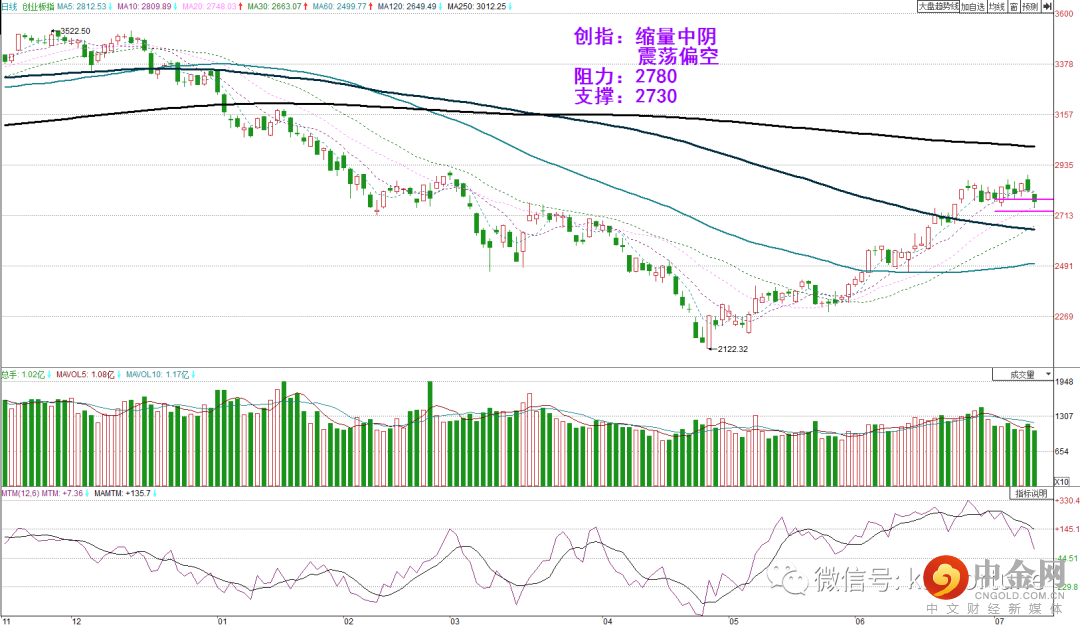
Task: Click the MA10: 2809.89 label
Action: click(x=147, y=6)
